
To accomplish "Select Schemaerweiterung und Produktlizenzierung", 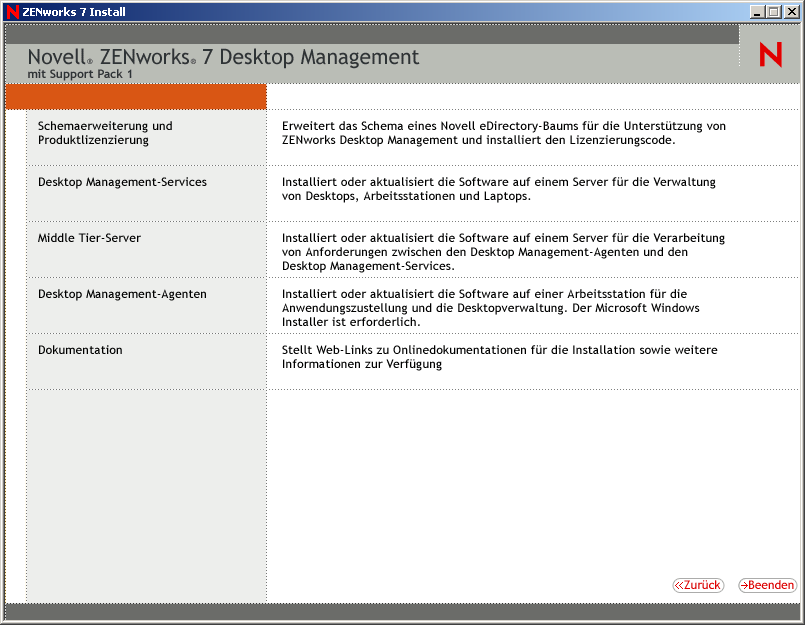I will coord(105,132).
